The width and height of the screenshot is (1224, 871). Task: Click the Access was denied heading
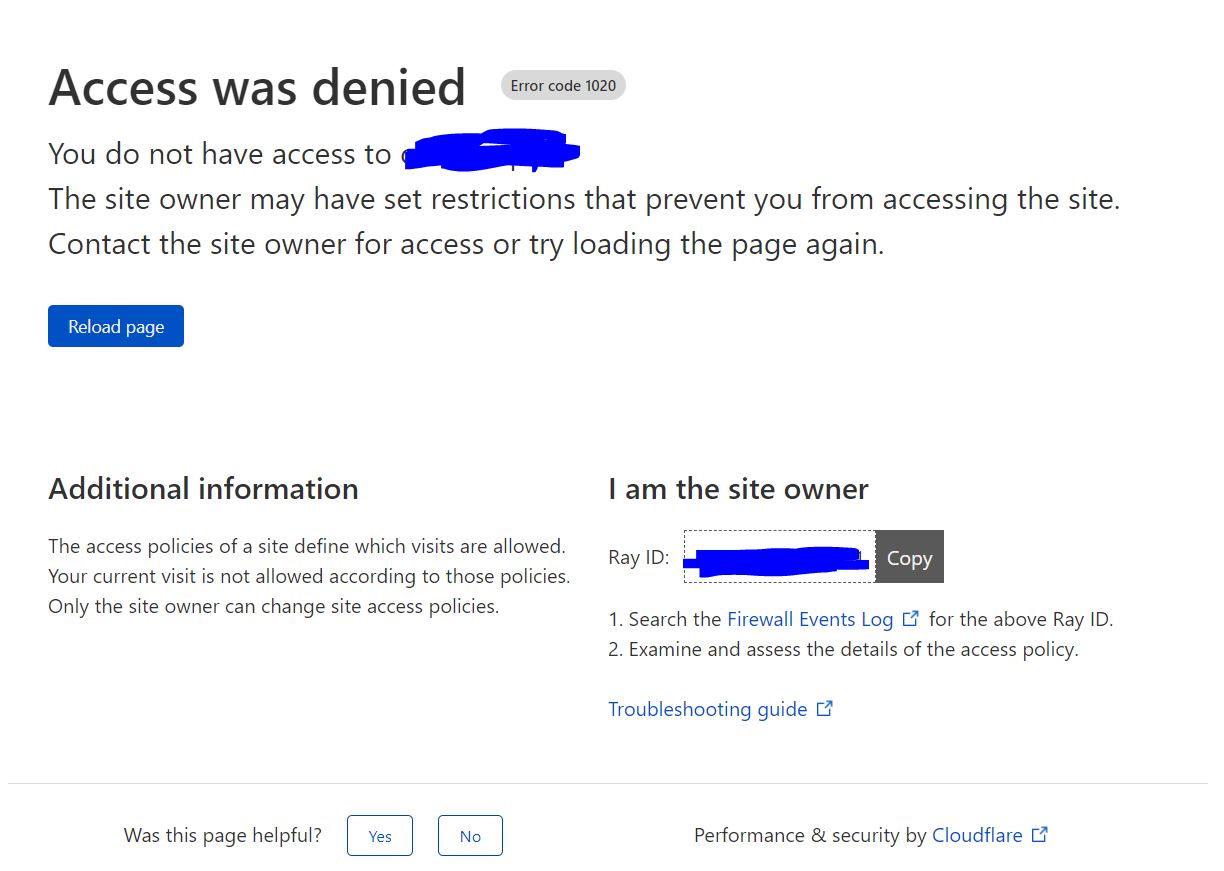[257, 87]
